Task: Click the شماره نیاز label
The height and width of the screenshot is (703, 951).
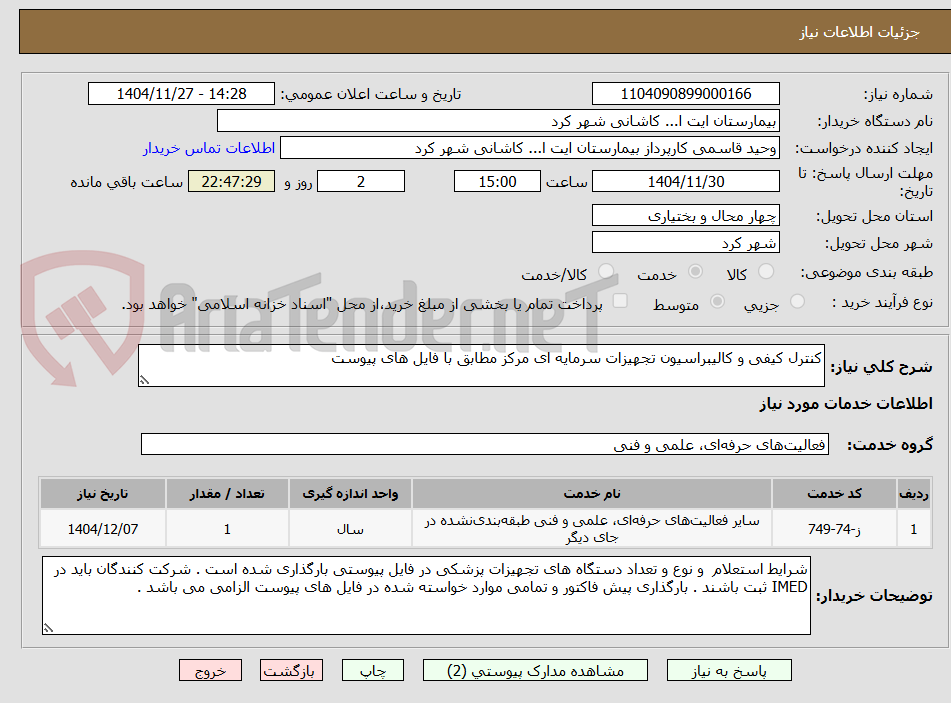Action: [898, 95]
